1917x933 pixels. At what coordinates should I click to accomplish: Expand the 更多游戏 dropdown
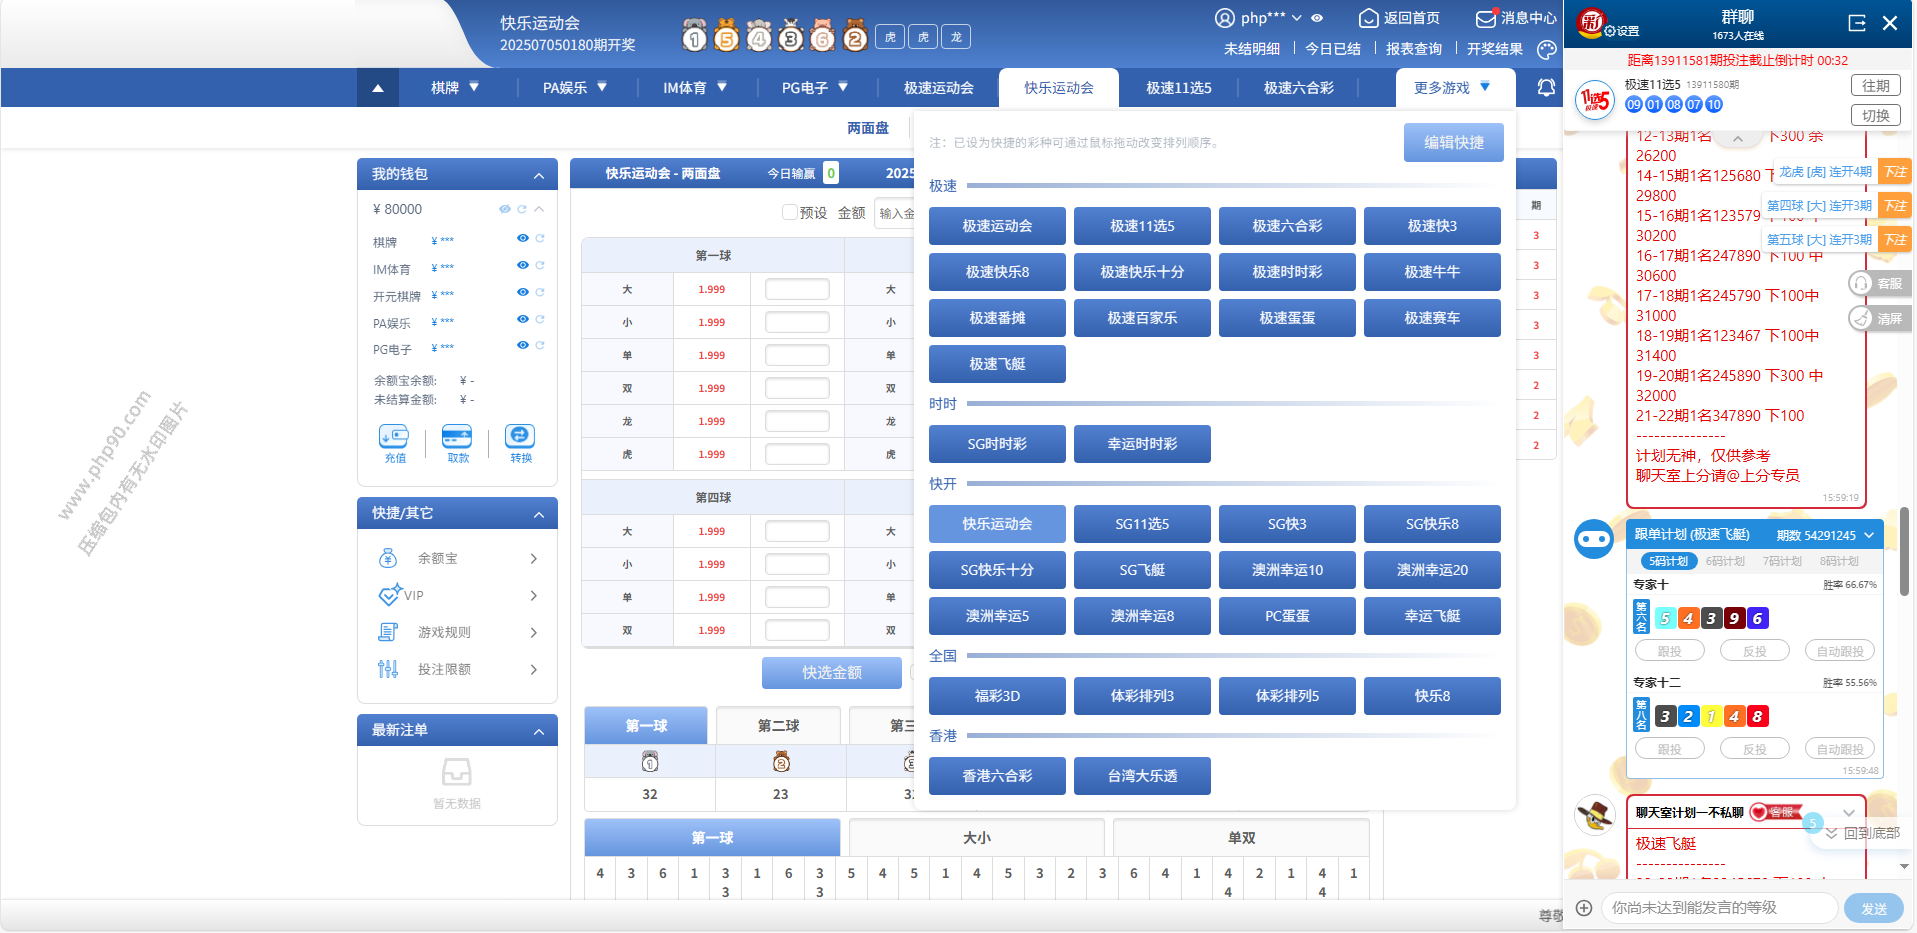[x=1452, y=88]
